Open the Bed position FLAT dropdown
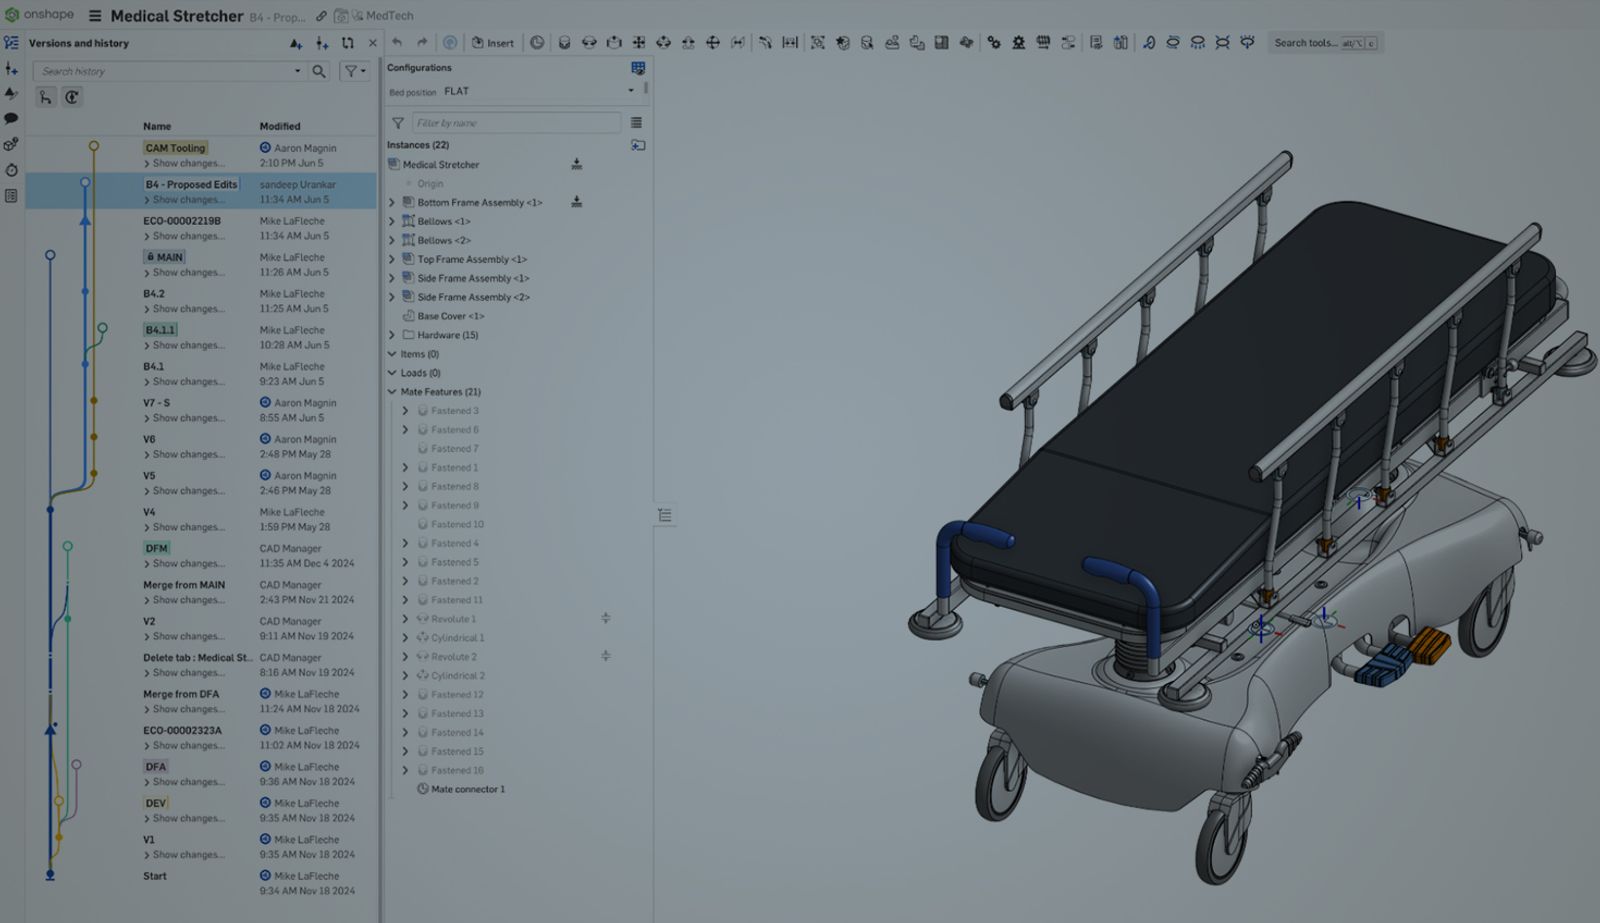 pyautogui.click(x=631, y=91)
